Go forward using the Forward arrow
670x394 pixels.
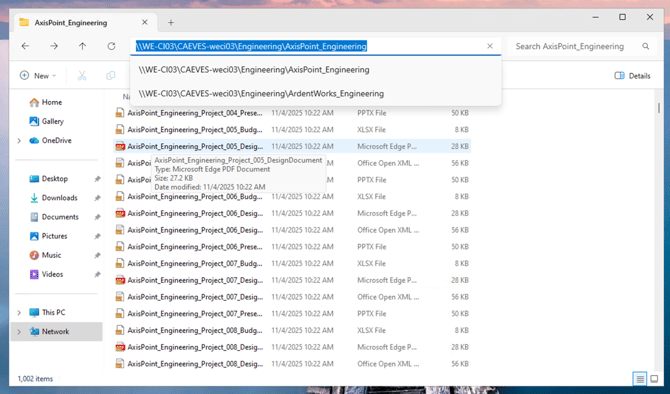(x=54, y=46)
